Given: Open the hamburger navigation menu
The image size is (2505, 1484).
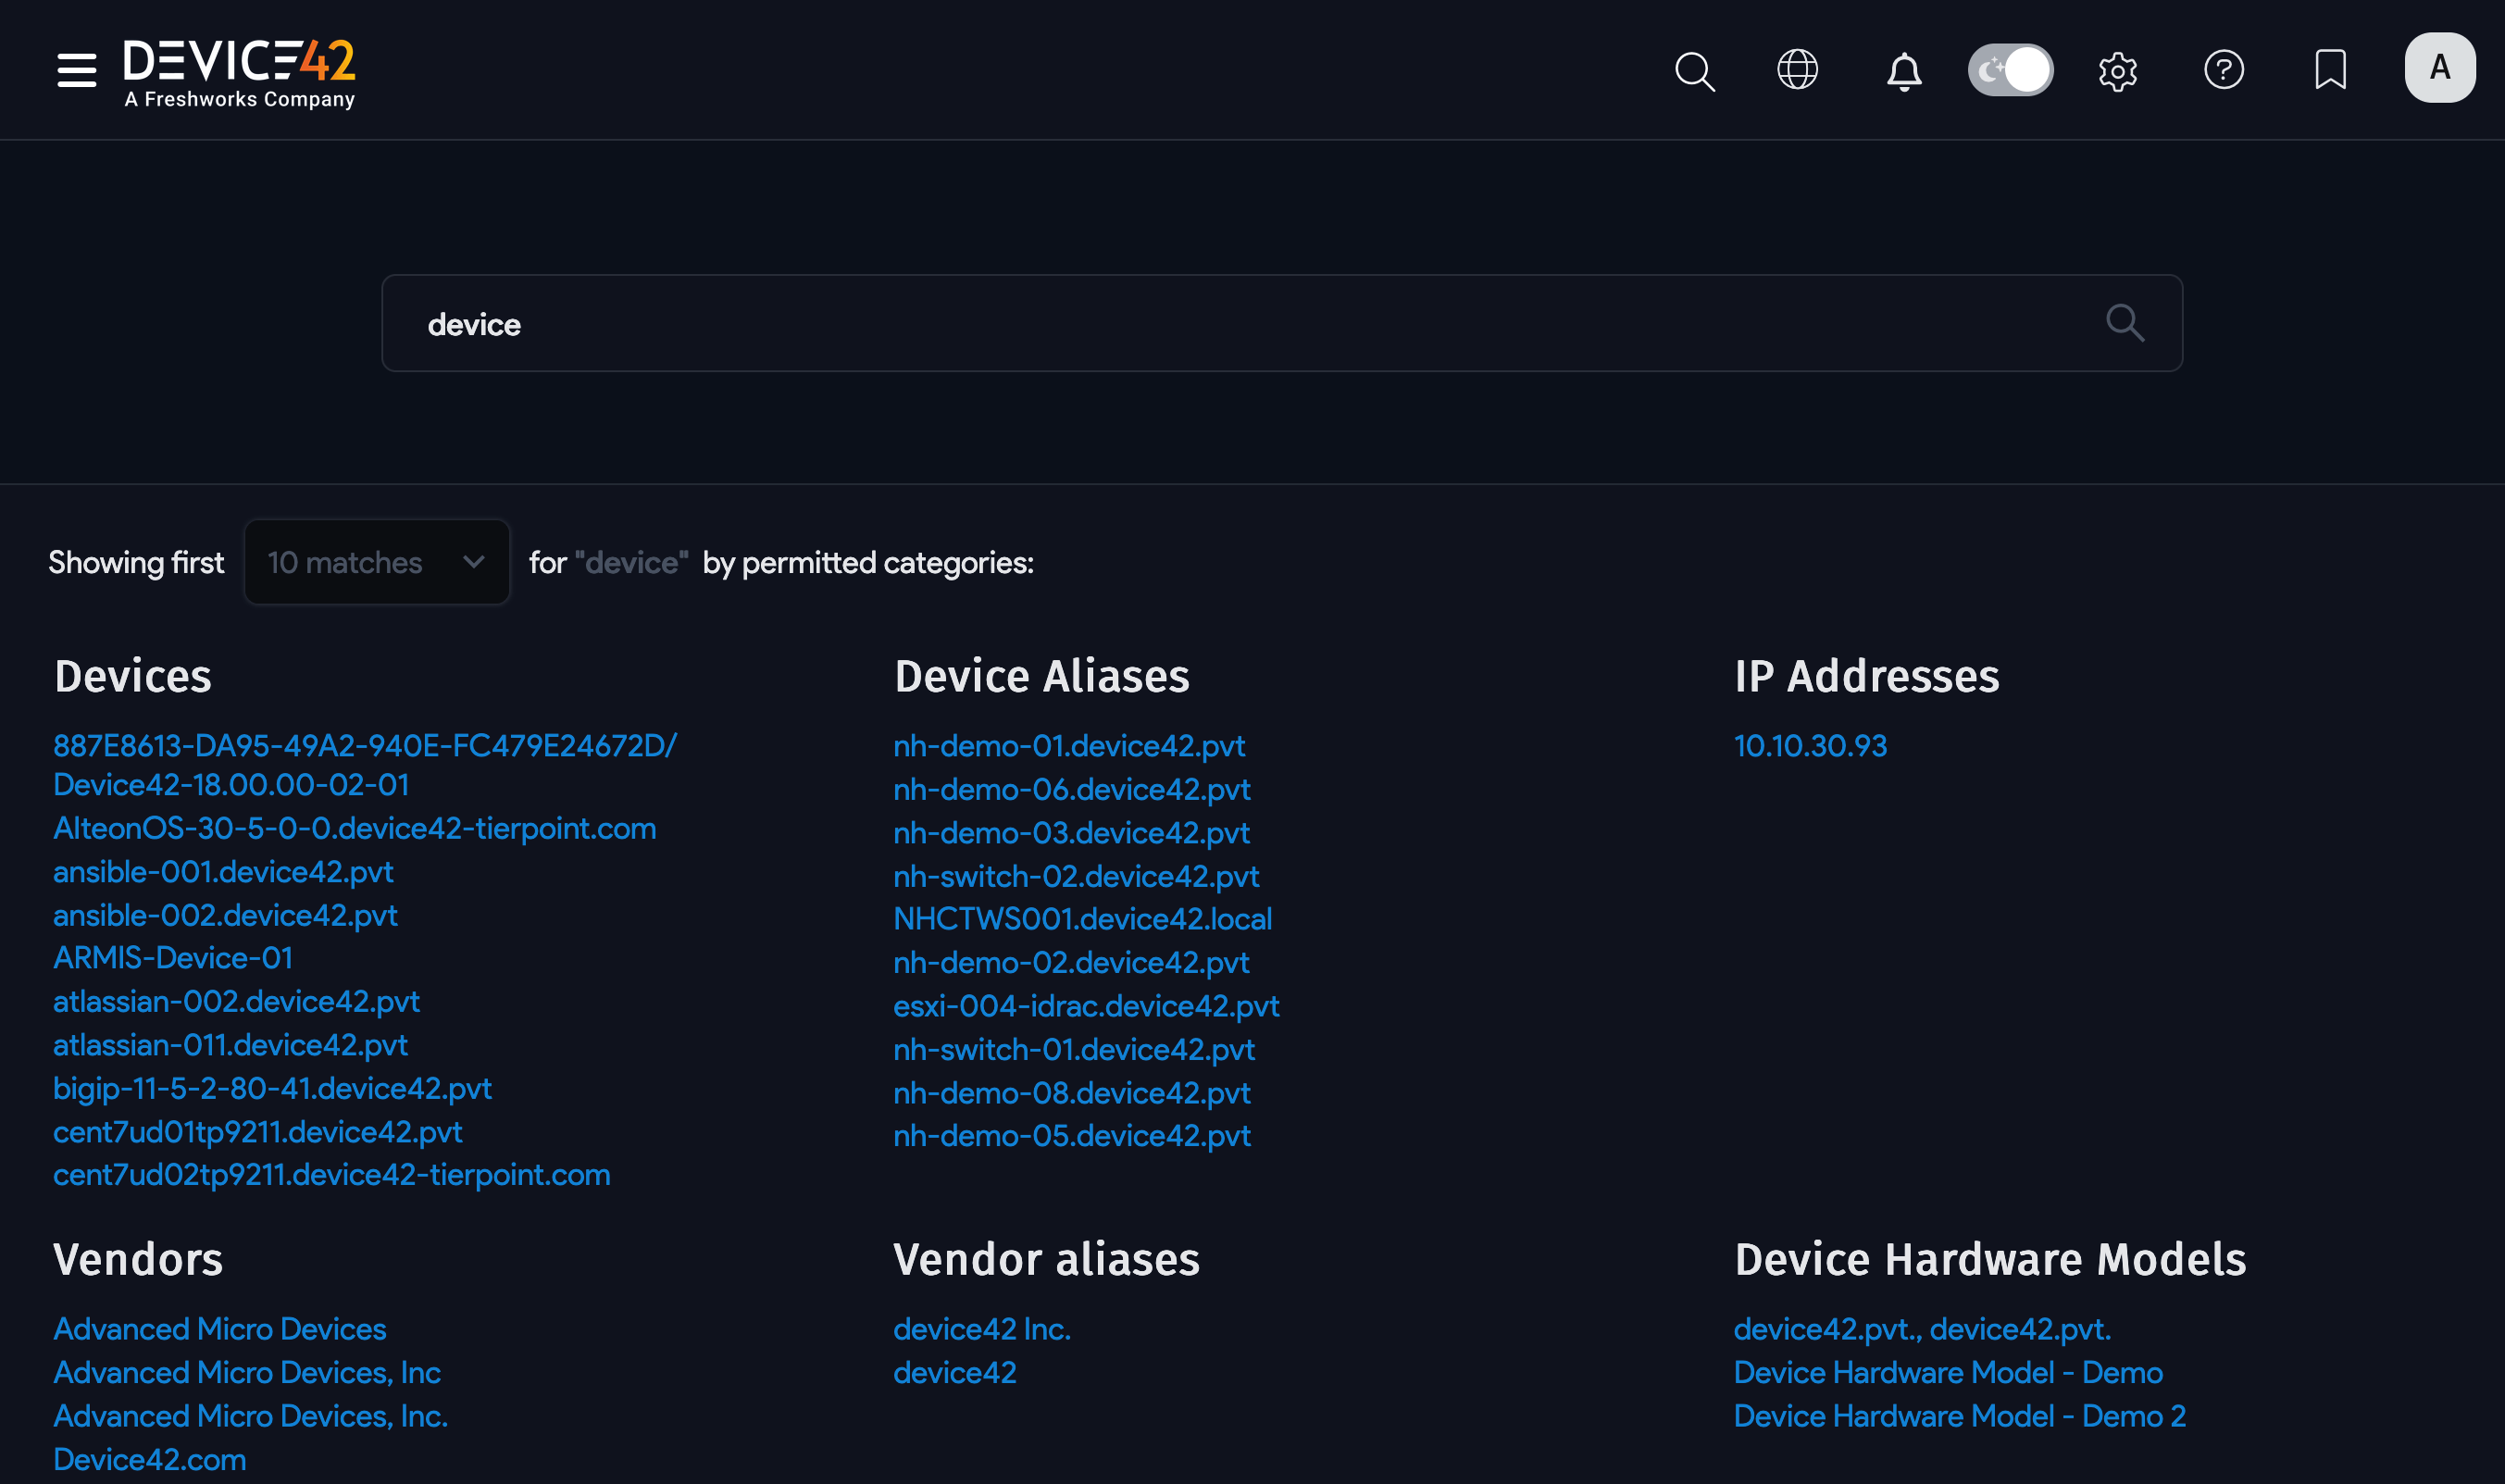Looking at the screenshot, I should coord(76,69).
